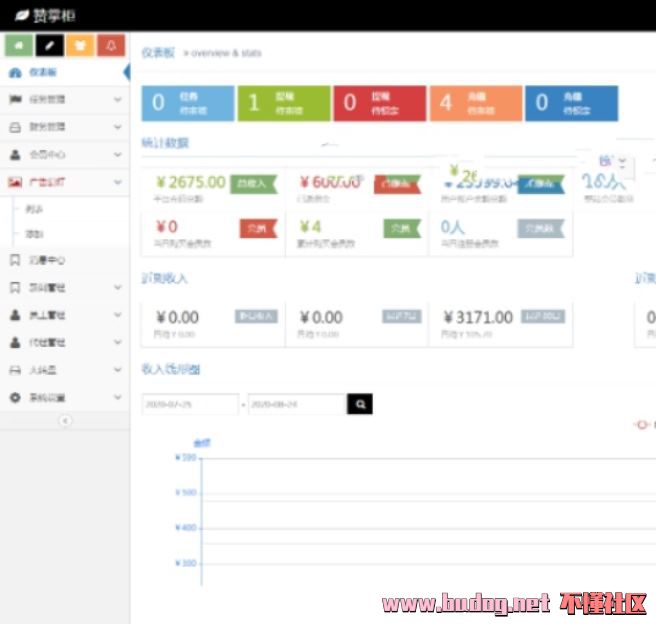Viewport: 656px width, 624px height.
Task: Click the red ribbon beside the ¥0 figure
Action: (x=259, y=228)
